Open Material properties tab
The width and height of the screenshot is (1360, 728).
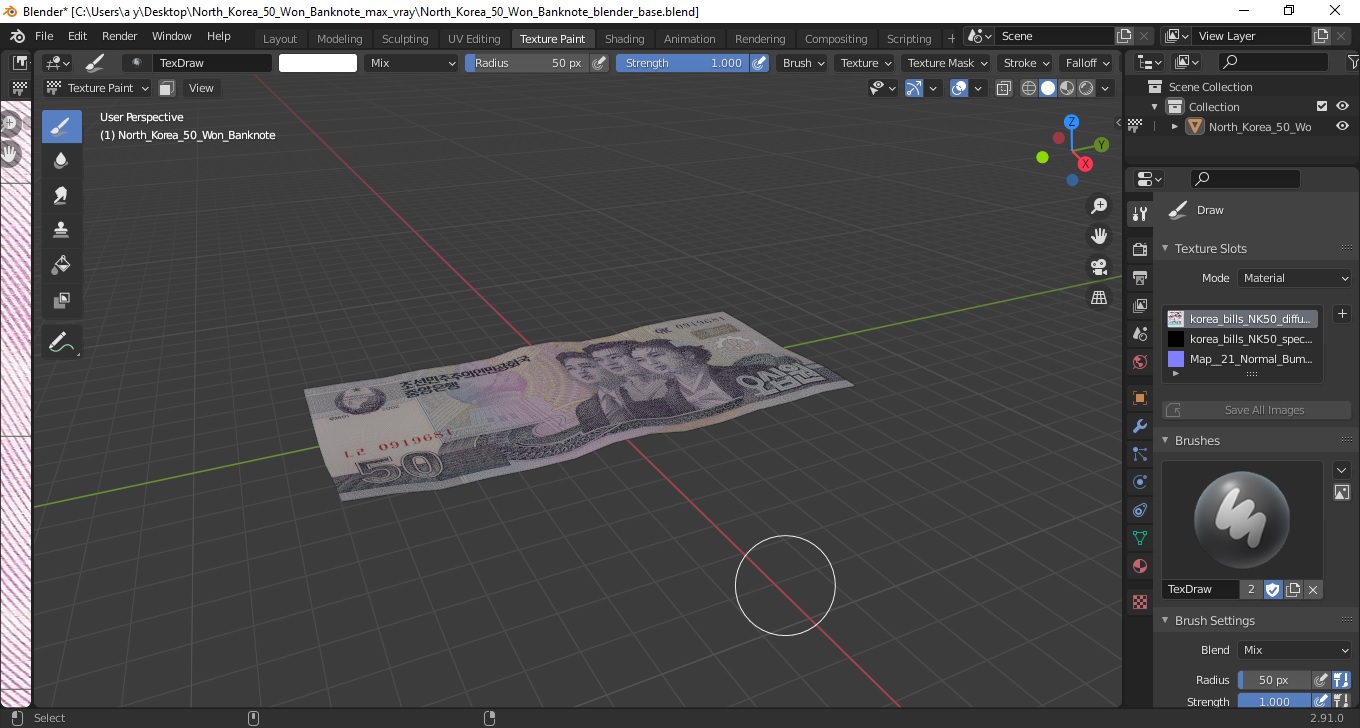(1139, 566)
